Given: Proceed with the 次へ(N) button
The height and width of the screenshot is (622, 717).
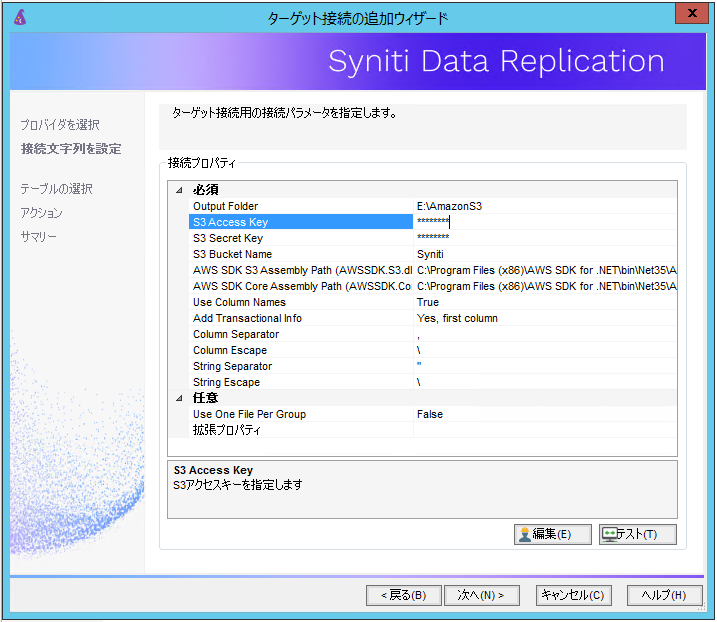Looking at the screenshot, I should pos(482,595).
